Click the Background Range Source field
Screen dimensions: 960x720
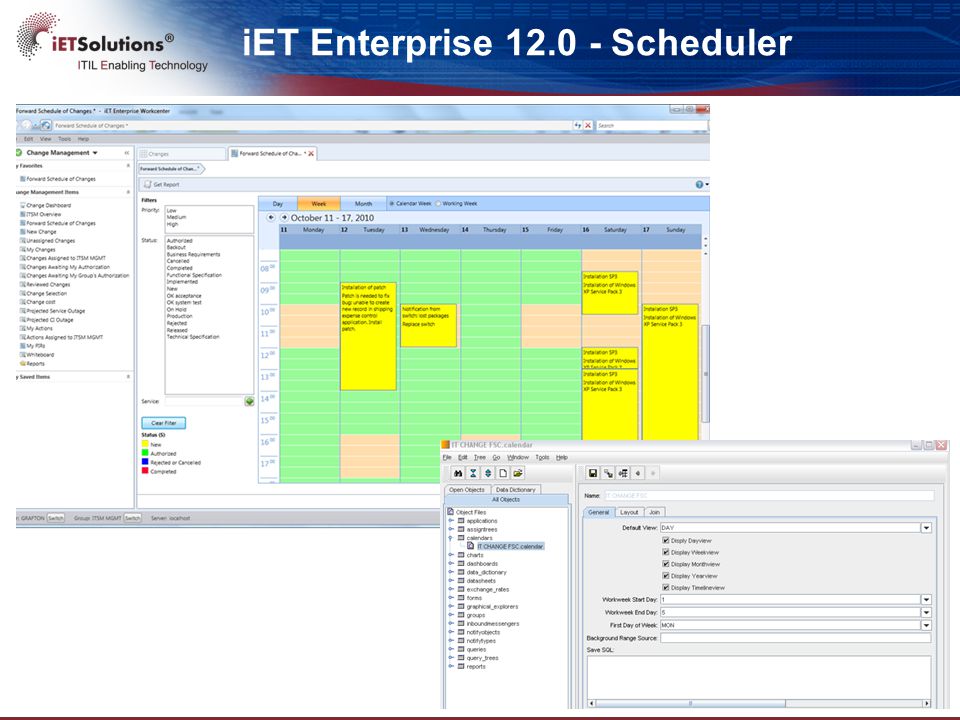pyautogui.click(x=795, y=638)
